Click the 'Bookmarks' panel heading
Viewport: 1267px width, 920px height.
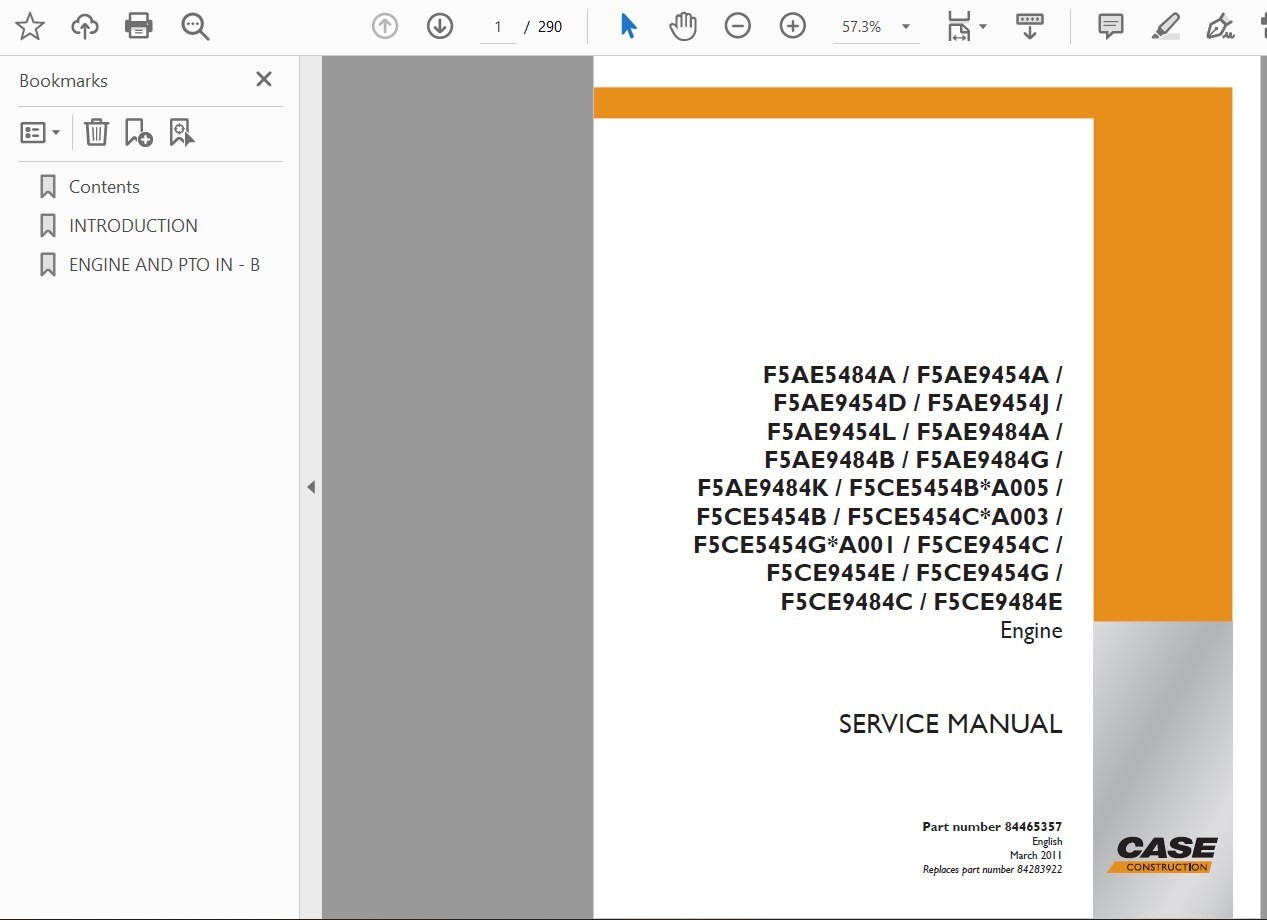(x=63, y=81)
